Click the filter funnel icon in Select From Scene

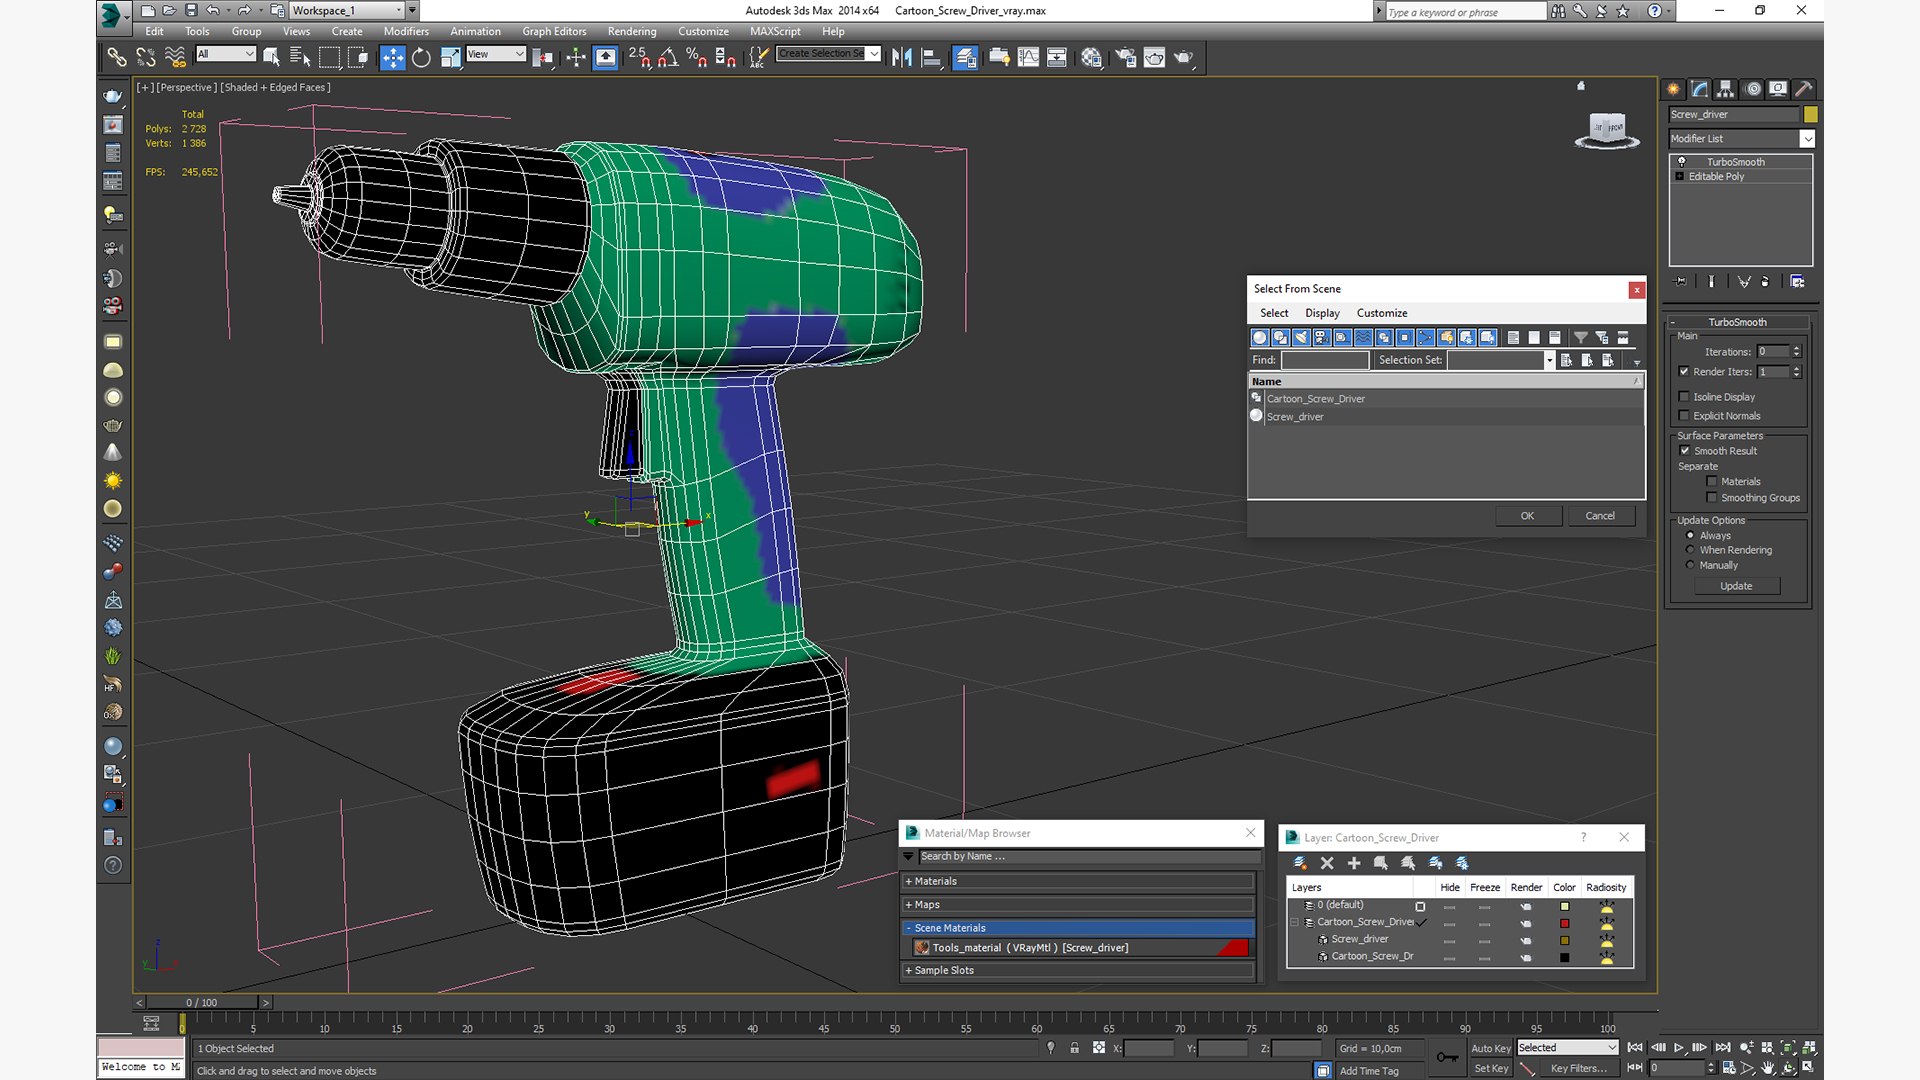[1581, 337]
